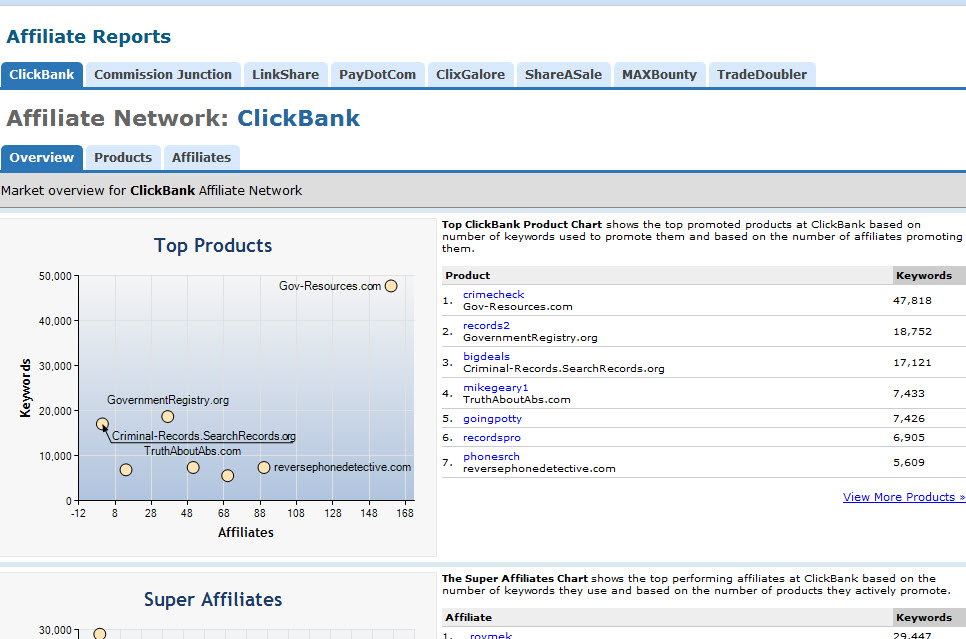Image resolution: width=966 pixels, height=639 pixels.
Task: Click the Super Affiliates chart title
Action: [x=213, y=599]
